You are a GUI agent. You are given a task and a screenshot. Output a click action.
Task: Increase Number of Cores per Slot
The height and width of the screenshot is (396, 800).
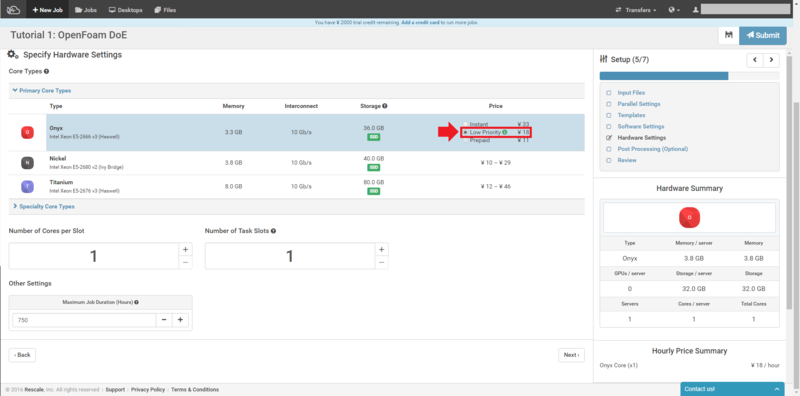(185, 250)
